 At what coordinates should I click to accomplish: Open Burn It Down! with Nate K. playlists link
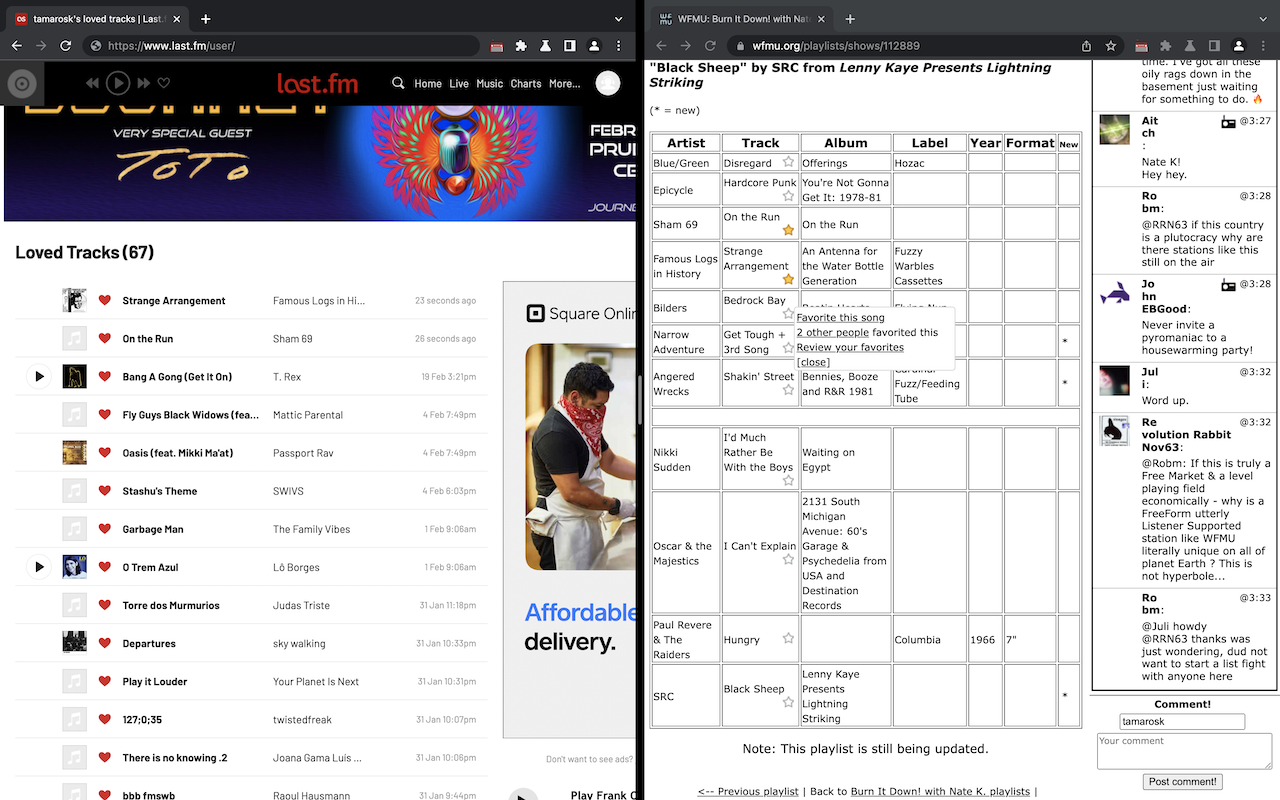(x=940, y=792)
